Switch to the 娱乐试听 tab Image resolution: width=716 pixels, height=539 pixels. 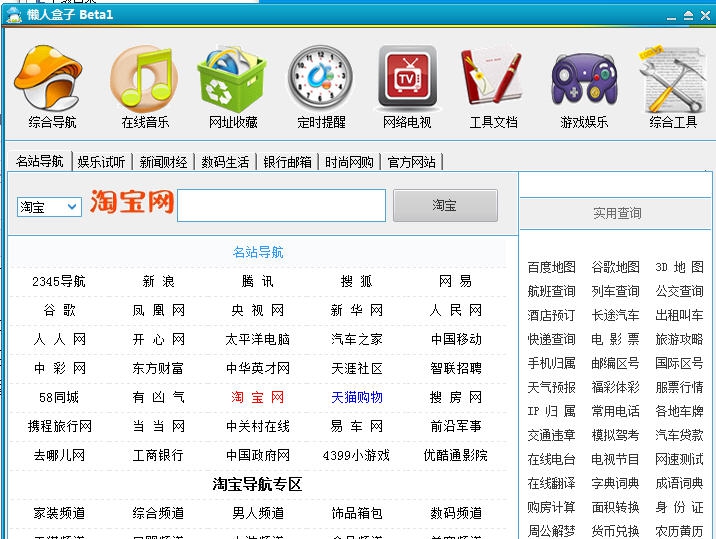(x=101, y=162)
